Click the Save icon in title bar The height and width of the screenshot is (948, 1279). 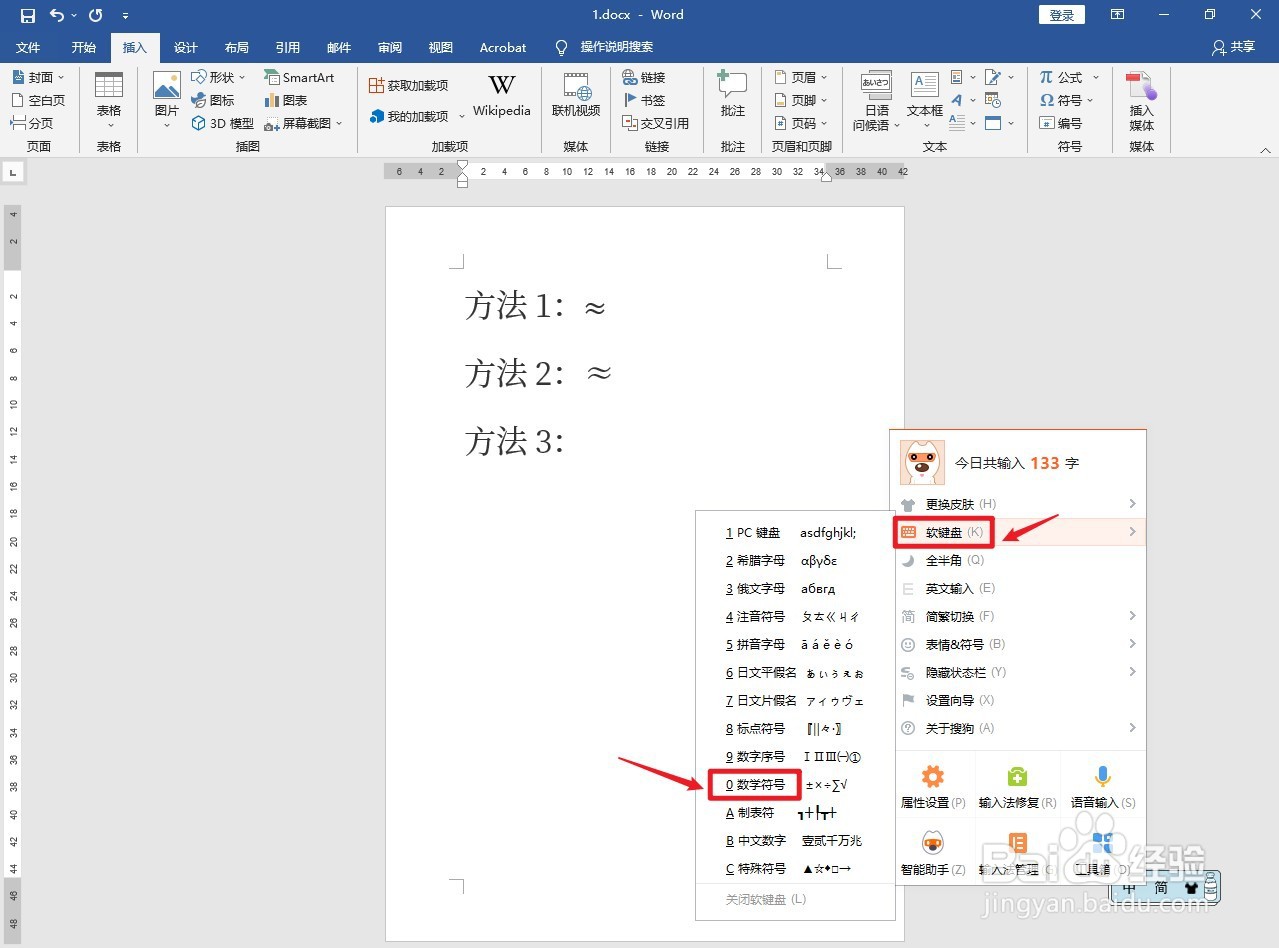pos(28,15)
